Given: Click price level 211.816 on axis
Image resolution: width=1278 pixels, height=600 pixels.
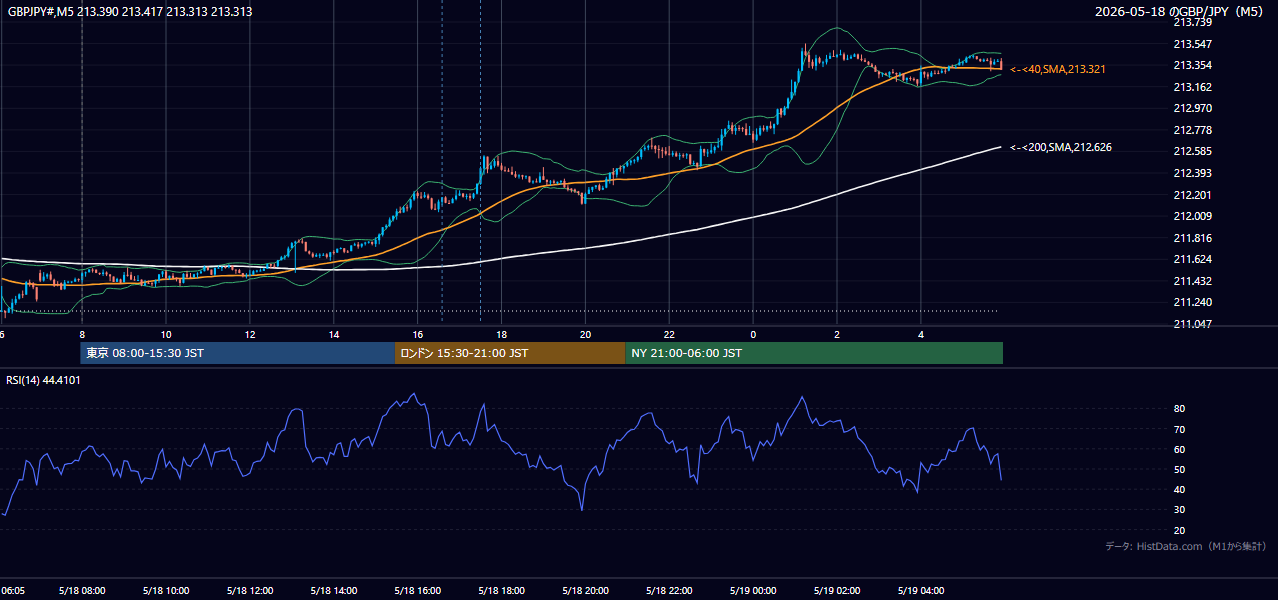Looking at the screenshot, I should coord(1192,238).
